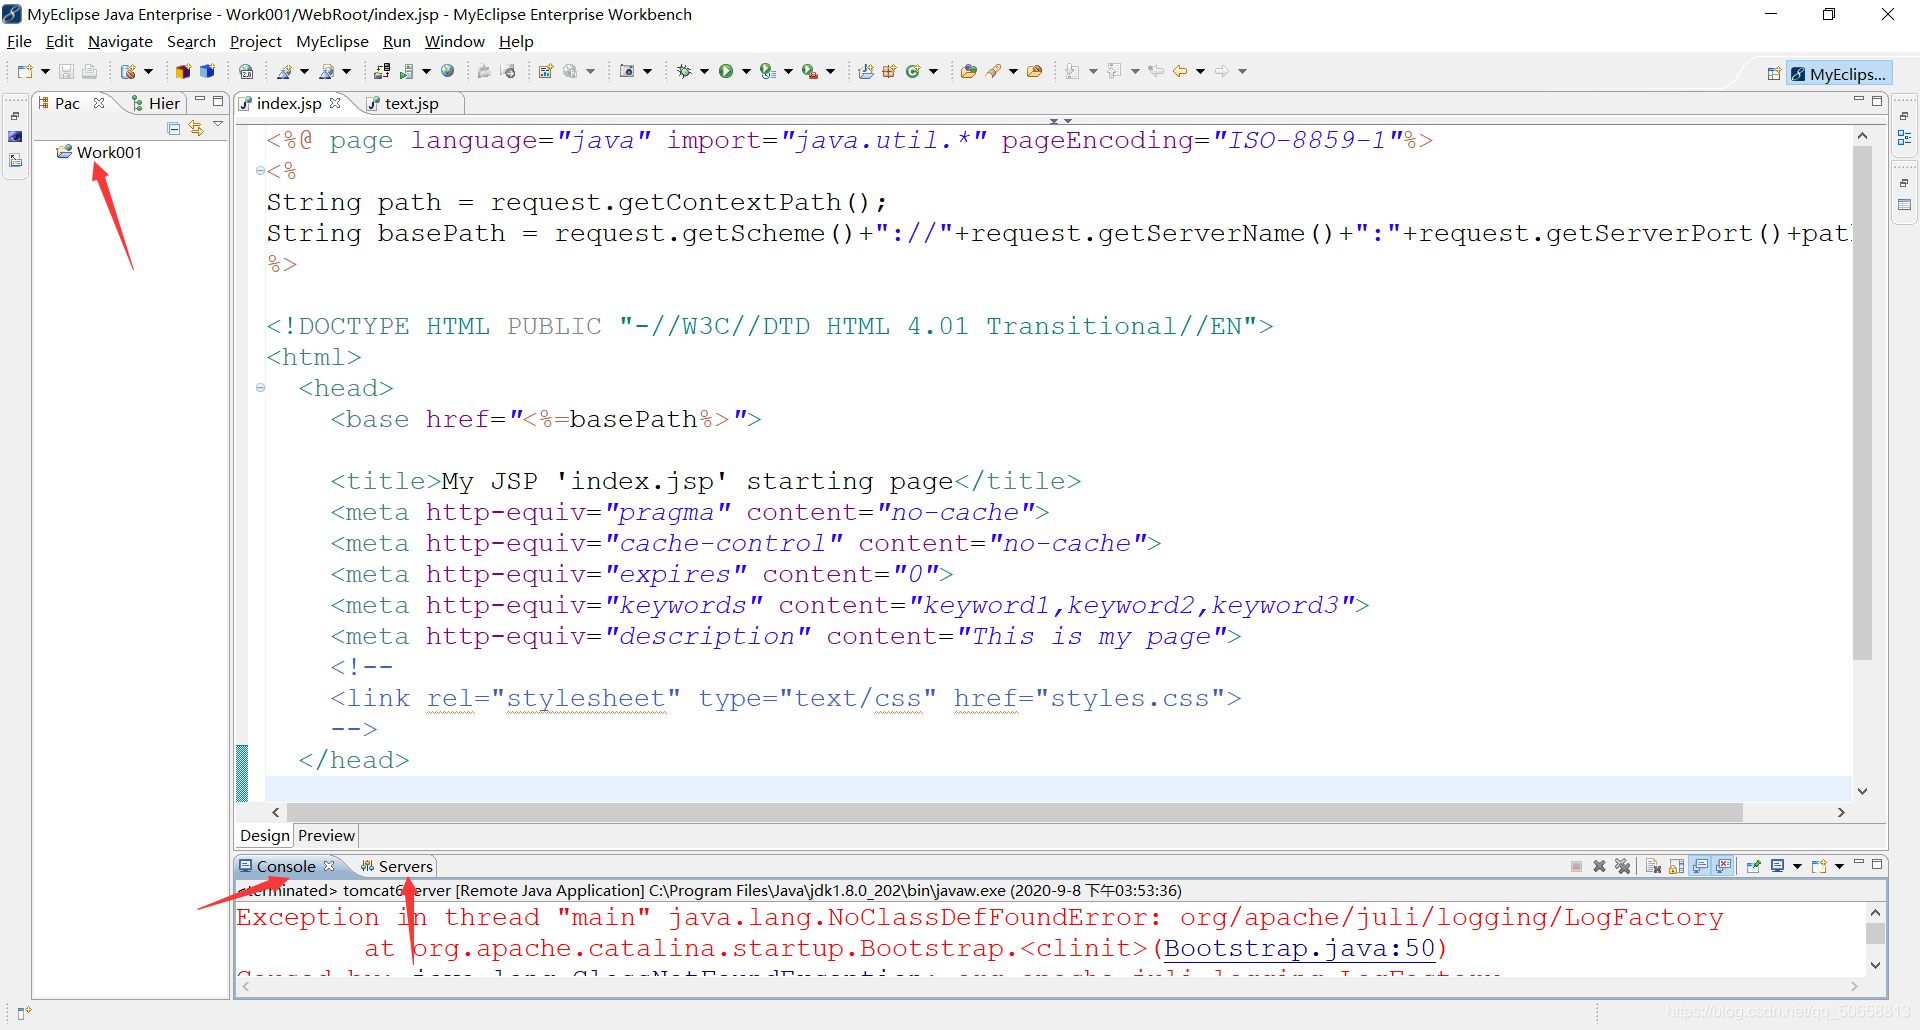Open Display Selected Console dropdown arrow
This screenshot has width=1920, height=1030.
(1797, 866)
